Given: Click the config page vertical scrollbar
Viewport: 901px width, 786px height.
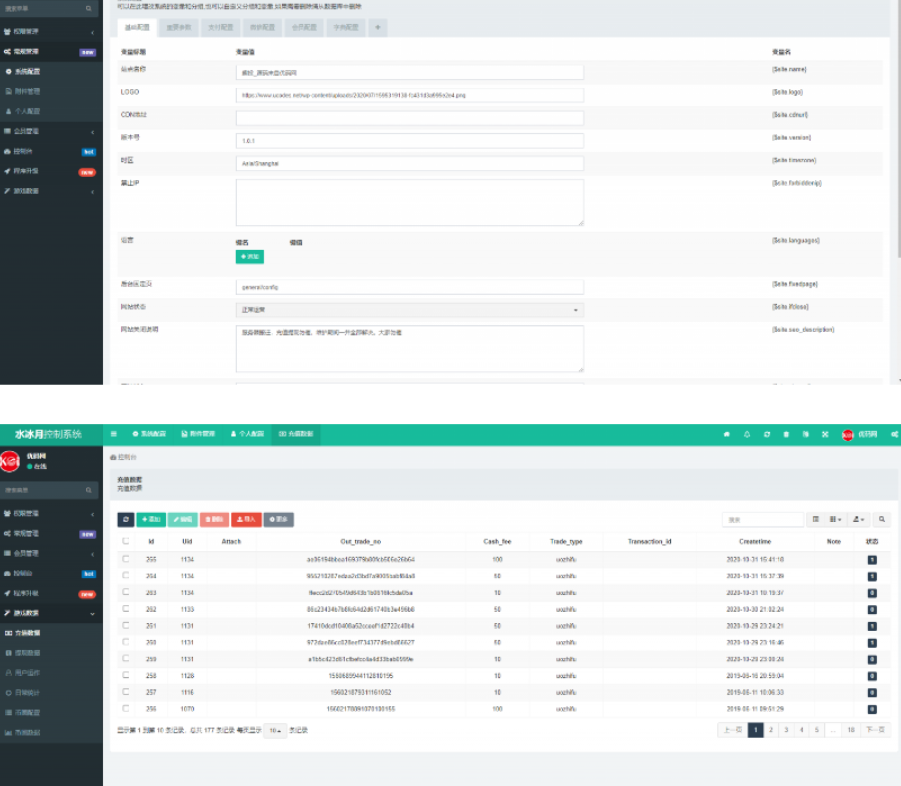Looking at the screenshot, I should click(898, 129).
